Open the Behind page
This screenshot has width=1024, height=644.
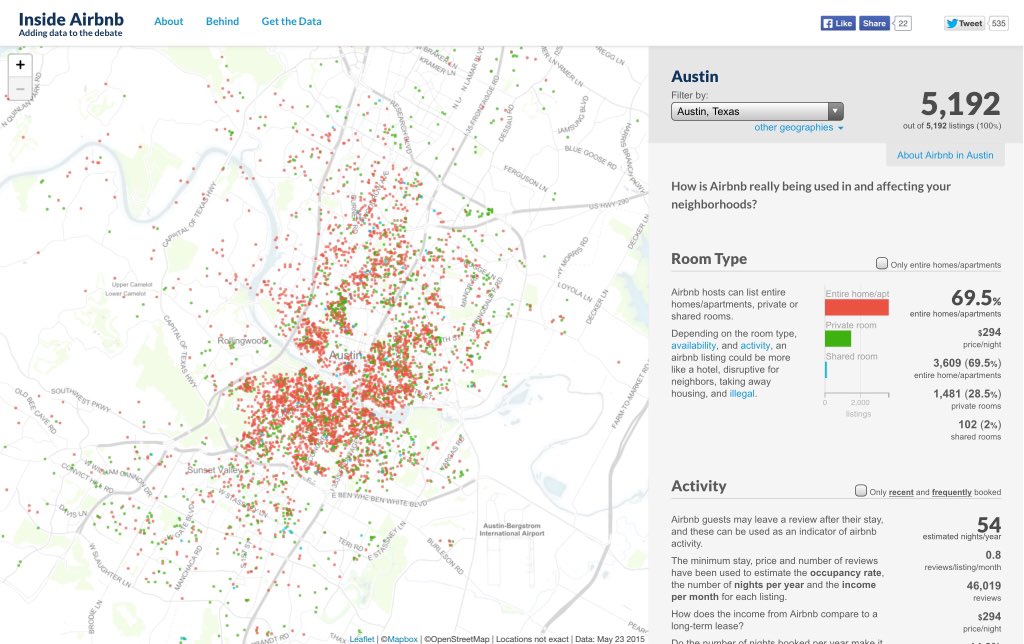222,22
